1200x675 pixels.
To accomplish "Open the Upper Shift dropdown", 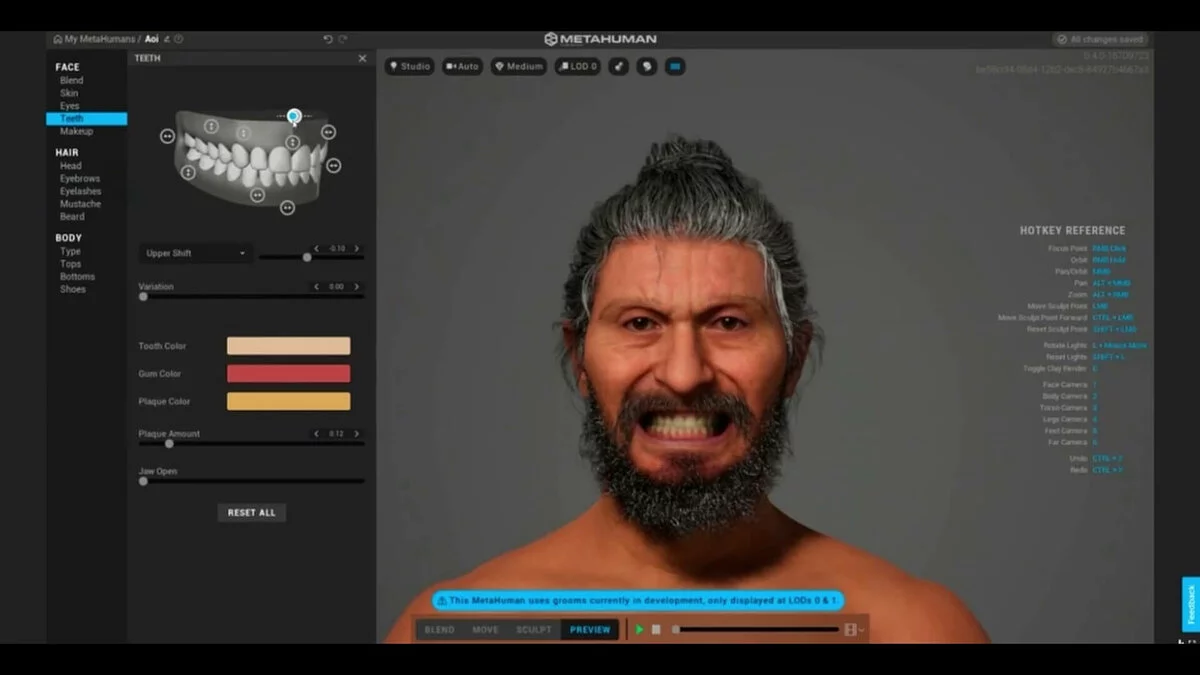I will point(195,253).
